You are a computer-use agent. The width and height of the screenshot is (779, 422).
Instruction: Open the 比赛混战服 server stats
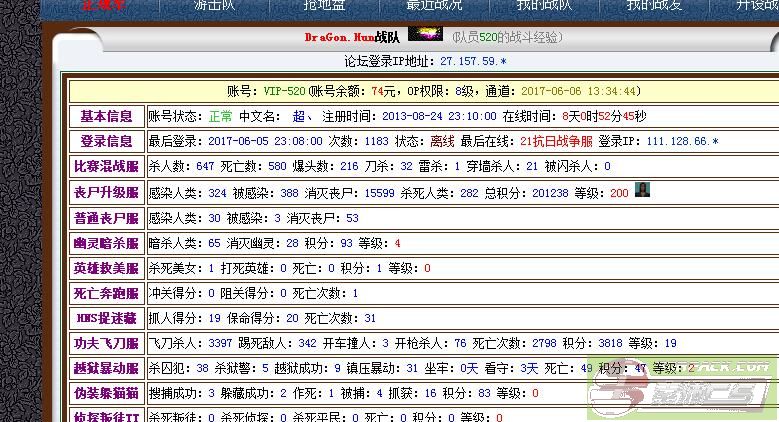(106, 166)
